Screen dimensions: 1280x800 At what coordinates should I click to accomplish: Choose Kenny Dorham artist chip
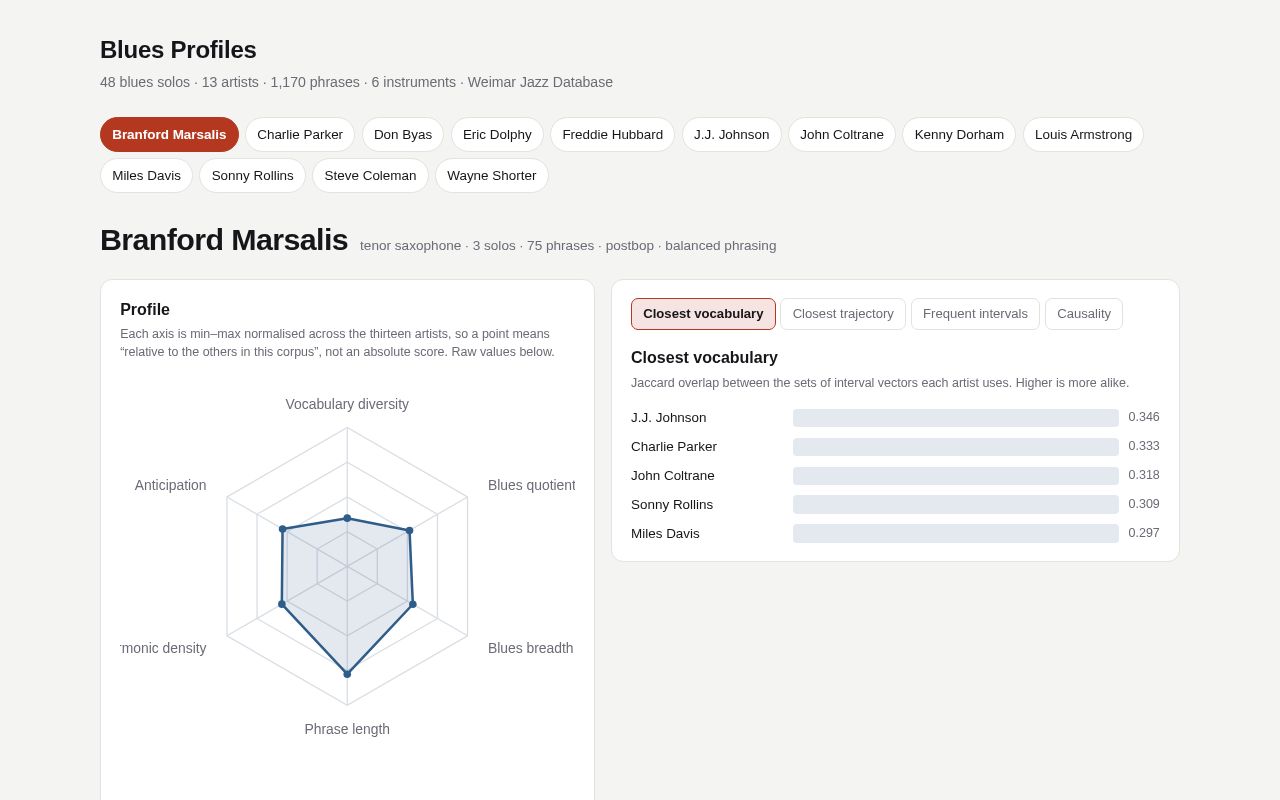pos(959,135)
